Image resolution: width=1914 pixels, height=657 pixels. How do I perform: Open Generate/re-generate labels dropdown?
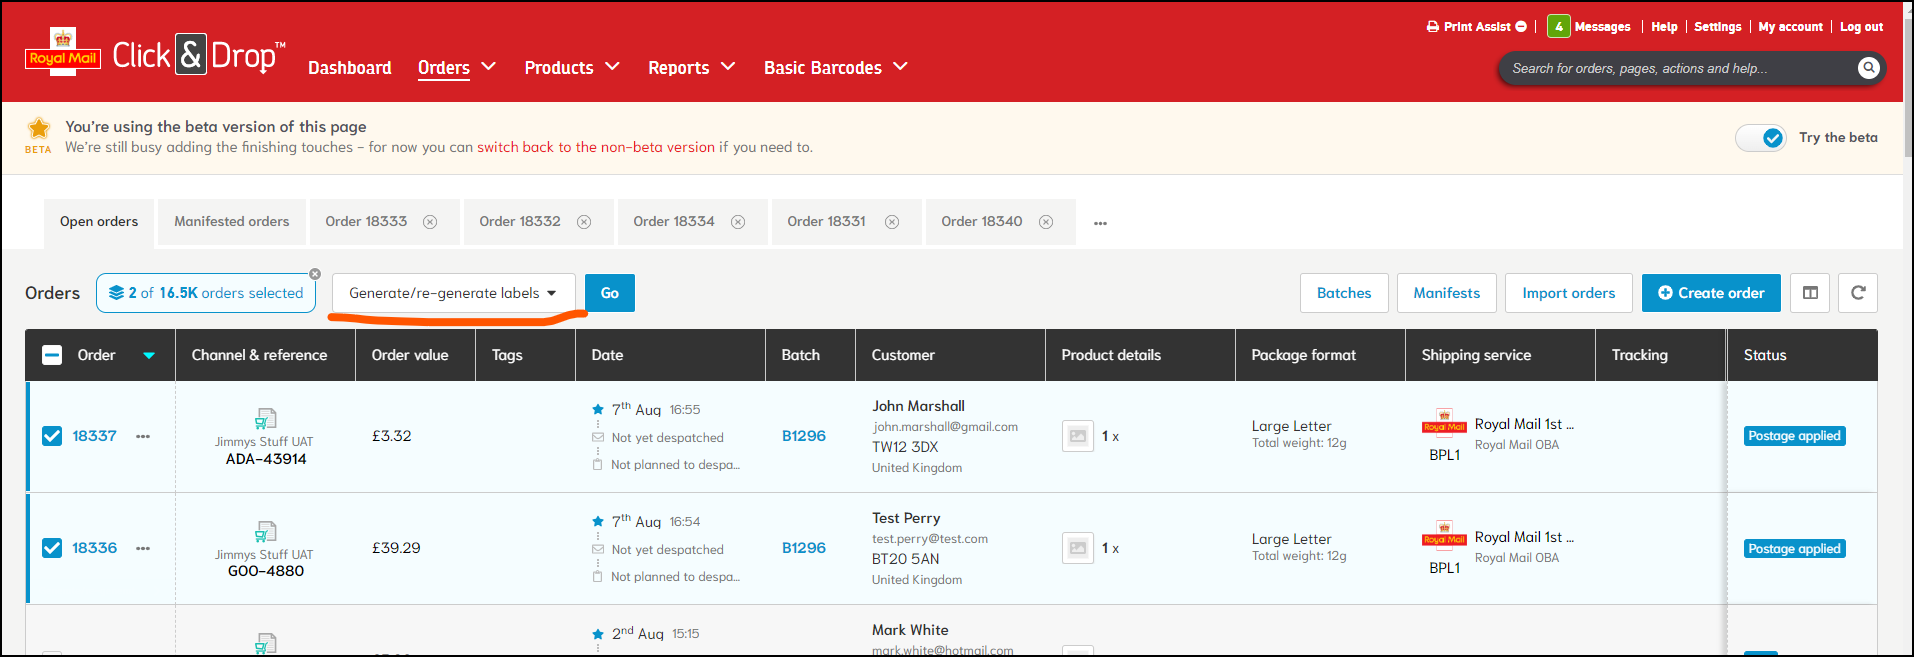[453, 293]
